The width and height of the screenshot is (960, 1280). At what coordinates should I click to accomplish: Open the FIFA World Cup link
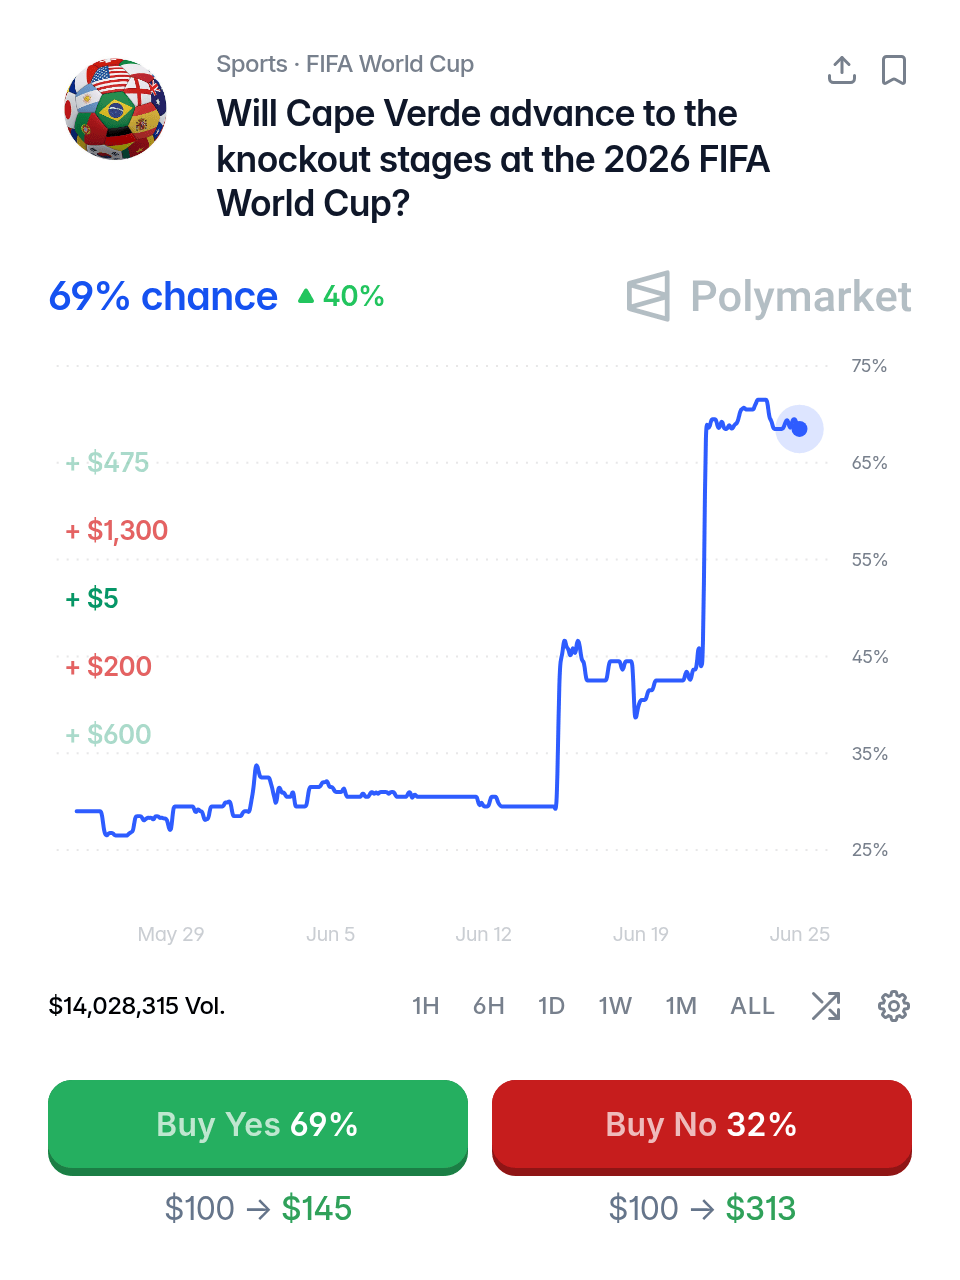[390, 64]
